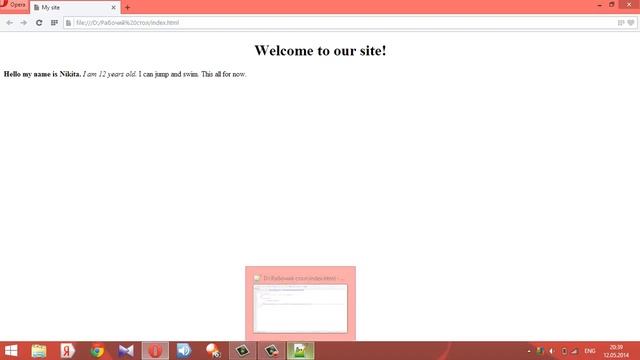Open Visual Studio from the taskbar
640x360 pixels.
pyautogui.click(x=126, y=351)
